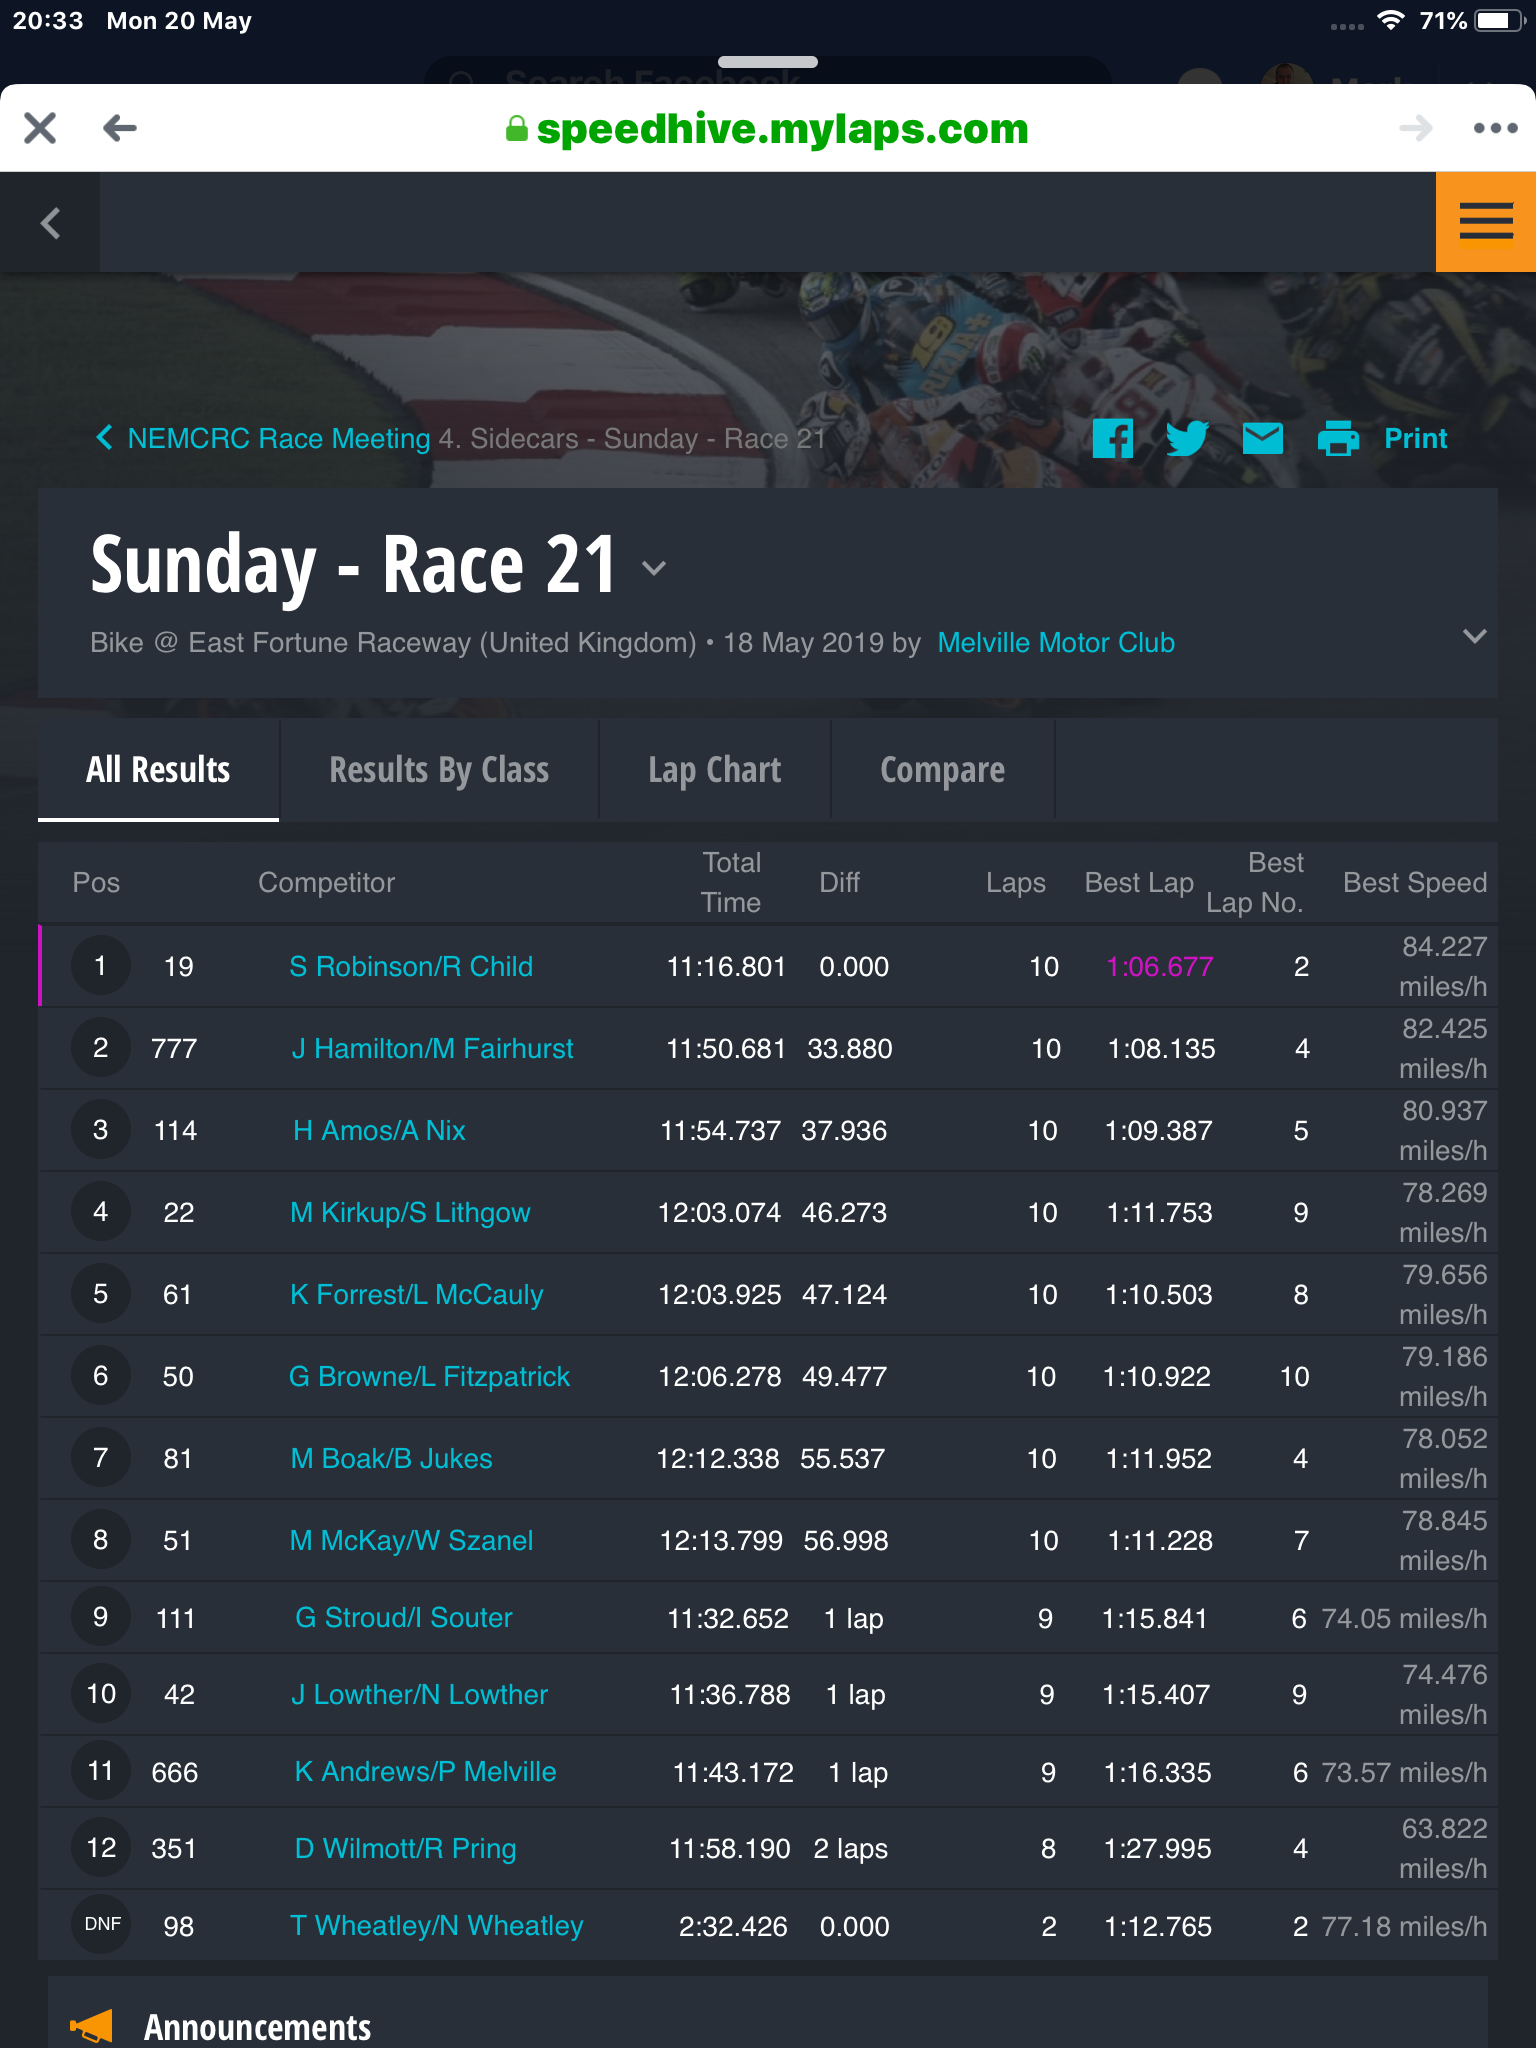
Task: Open browser three-dots options menu
Action: click(x=1496, y=128)
